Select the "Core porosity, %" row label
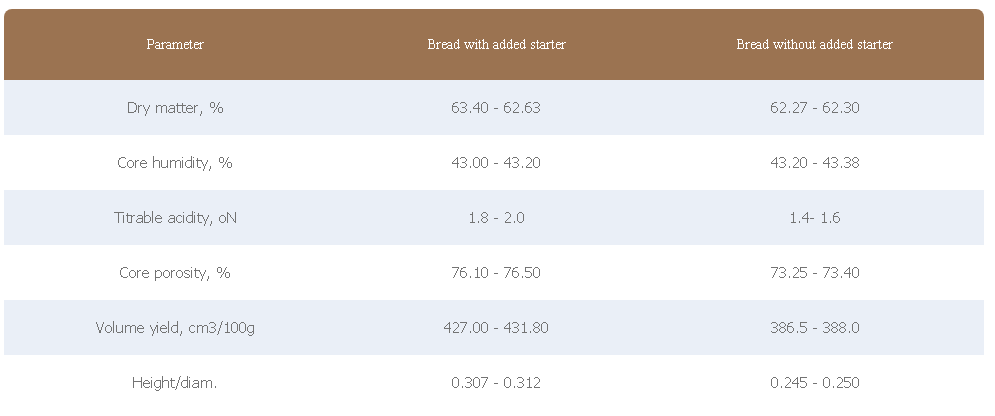 [x=175, y=273]
